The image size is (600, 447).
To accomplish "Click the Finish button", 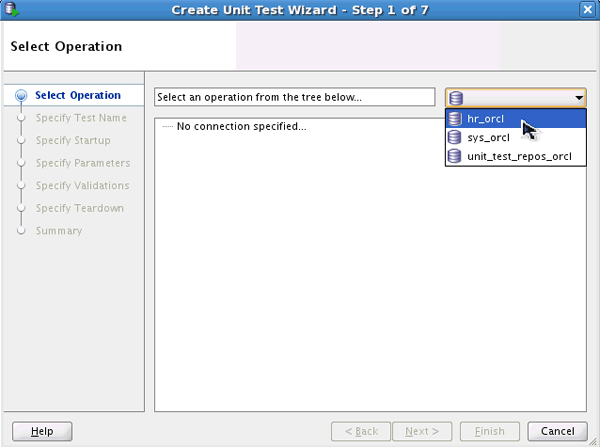I will pos(489,431).
